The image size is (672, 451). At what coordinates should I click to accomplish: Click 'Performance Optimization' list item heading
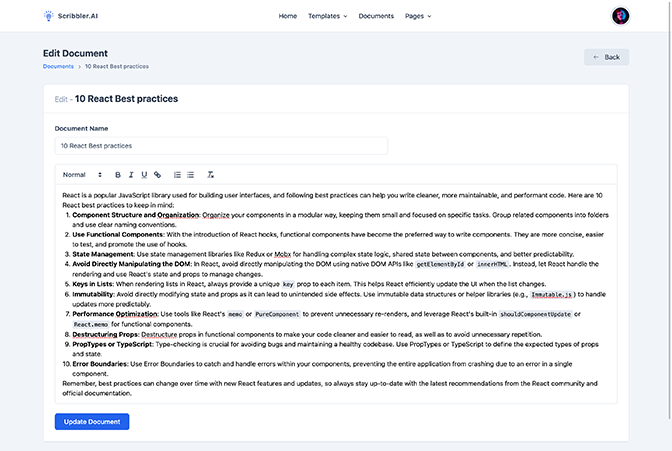click(x=115, y=314)
